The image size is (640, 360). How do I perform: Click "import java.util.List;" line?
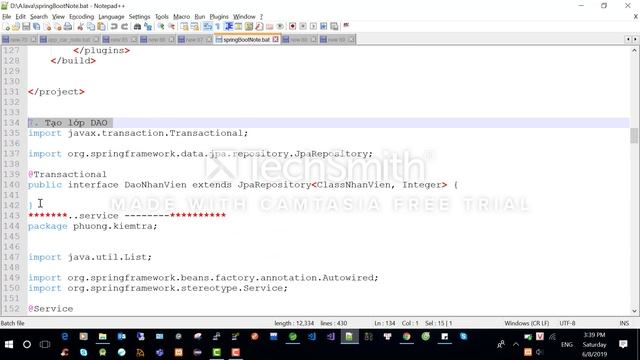(x=90, y=257)
